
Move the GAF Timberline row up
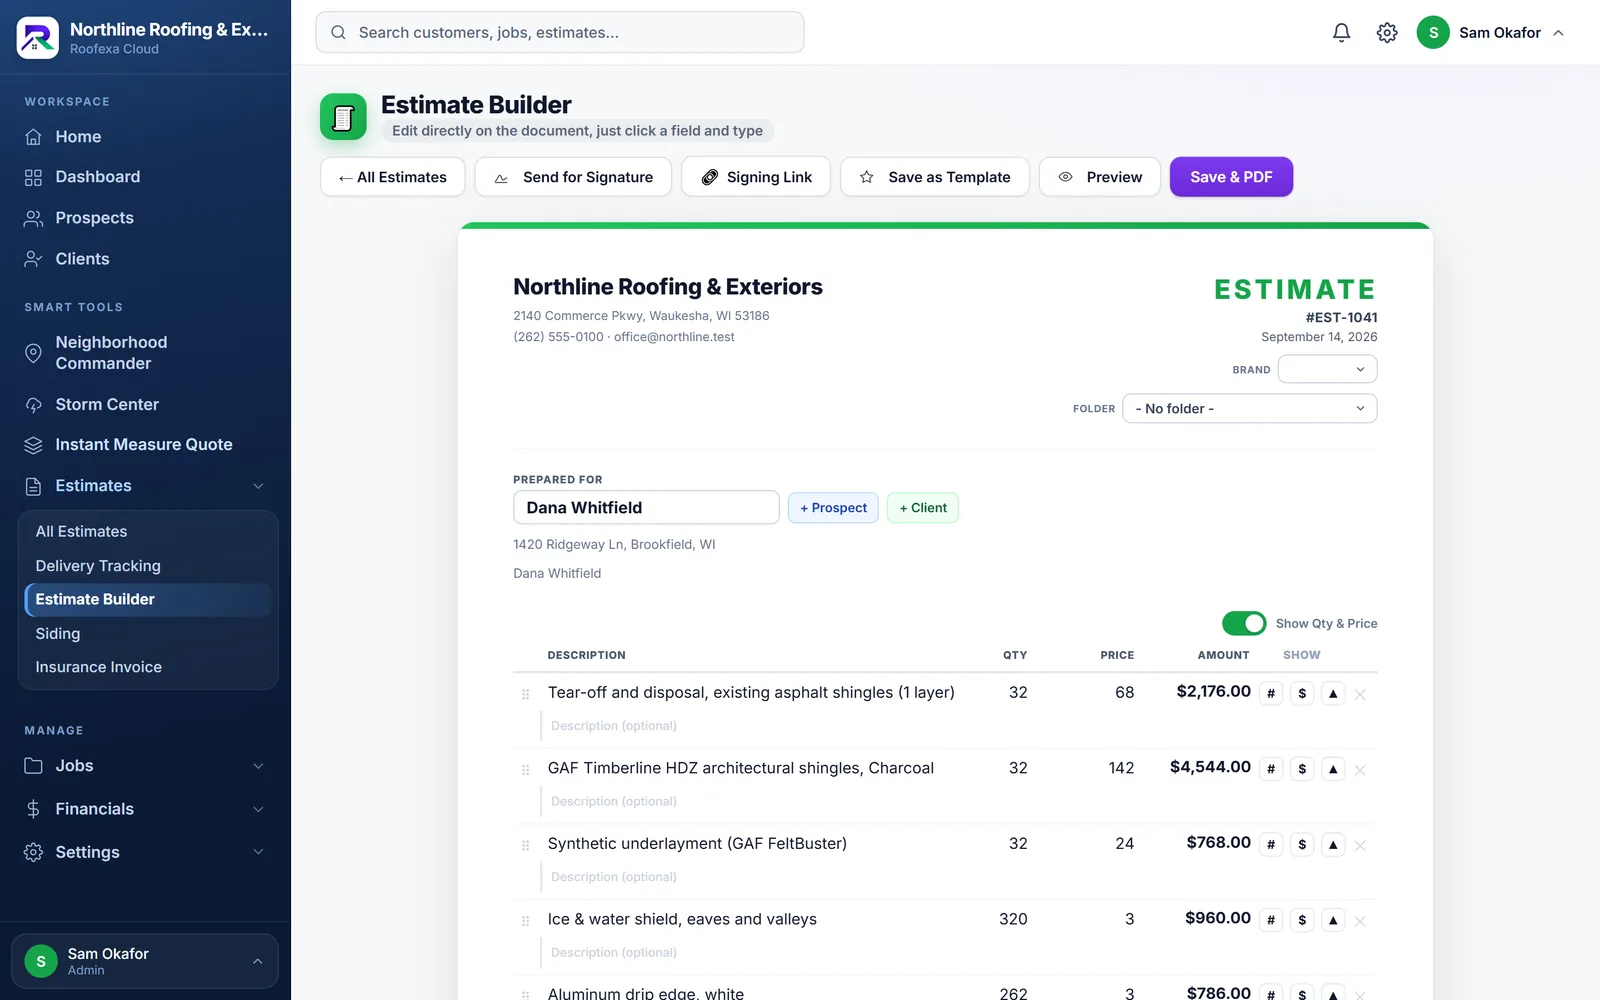click(1332, 769)
